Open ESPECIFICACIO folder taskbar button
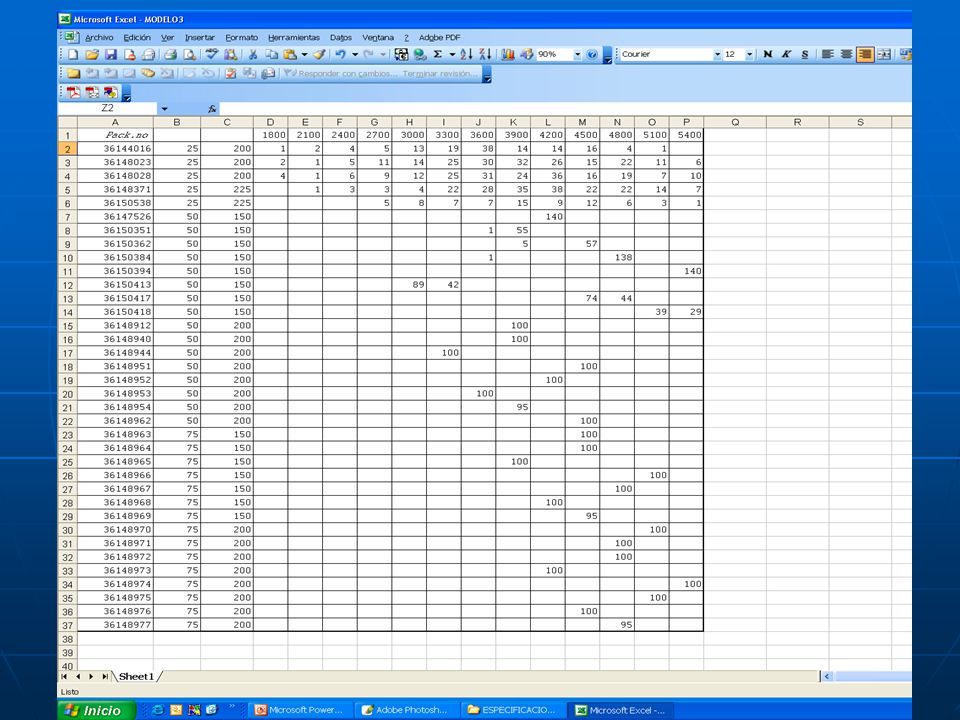This screenshot has width=960, height=720. (512, 710)
